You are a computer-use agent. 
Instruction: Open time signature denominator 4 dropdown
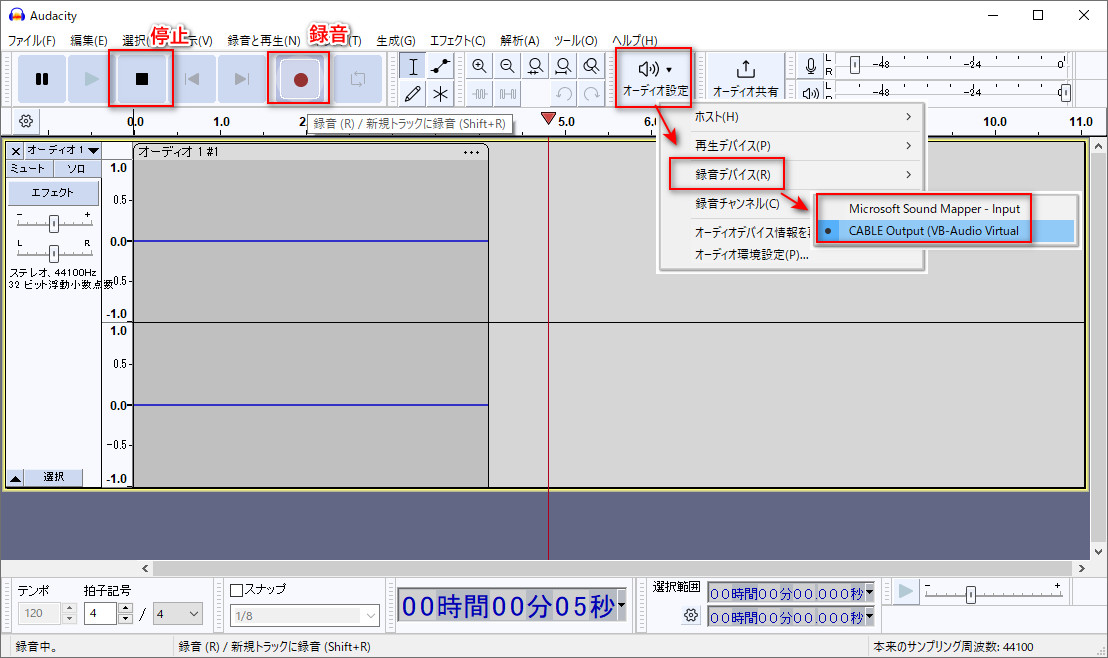178,613
